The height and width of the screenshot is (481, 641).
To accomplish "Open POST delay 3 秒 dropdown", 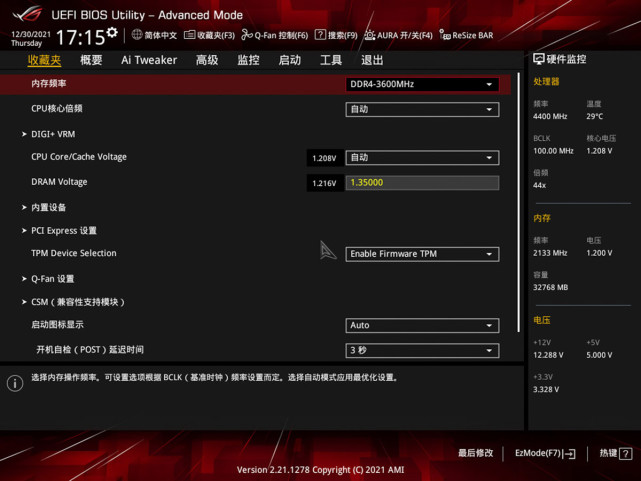I will [422, 351].
